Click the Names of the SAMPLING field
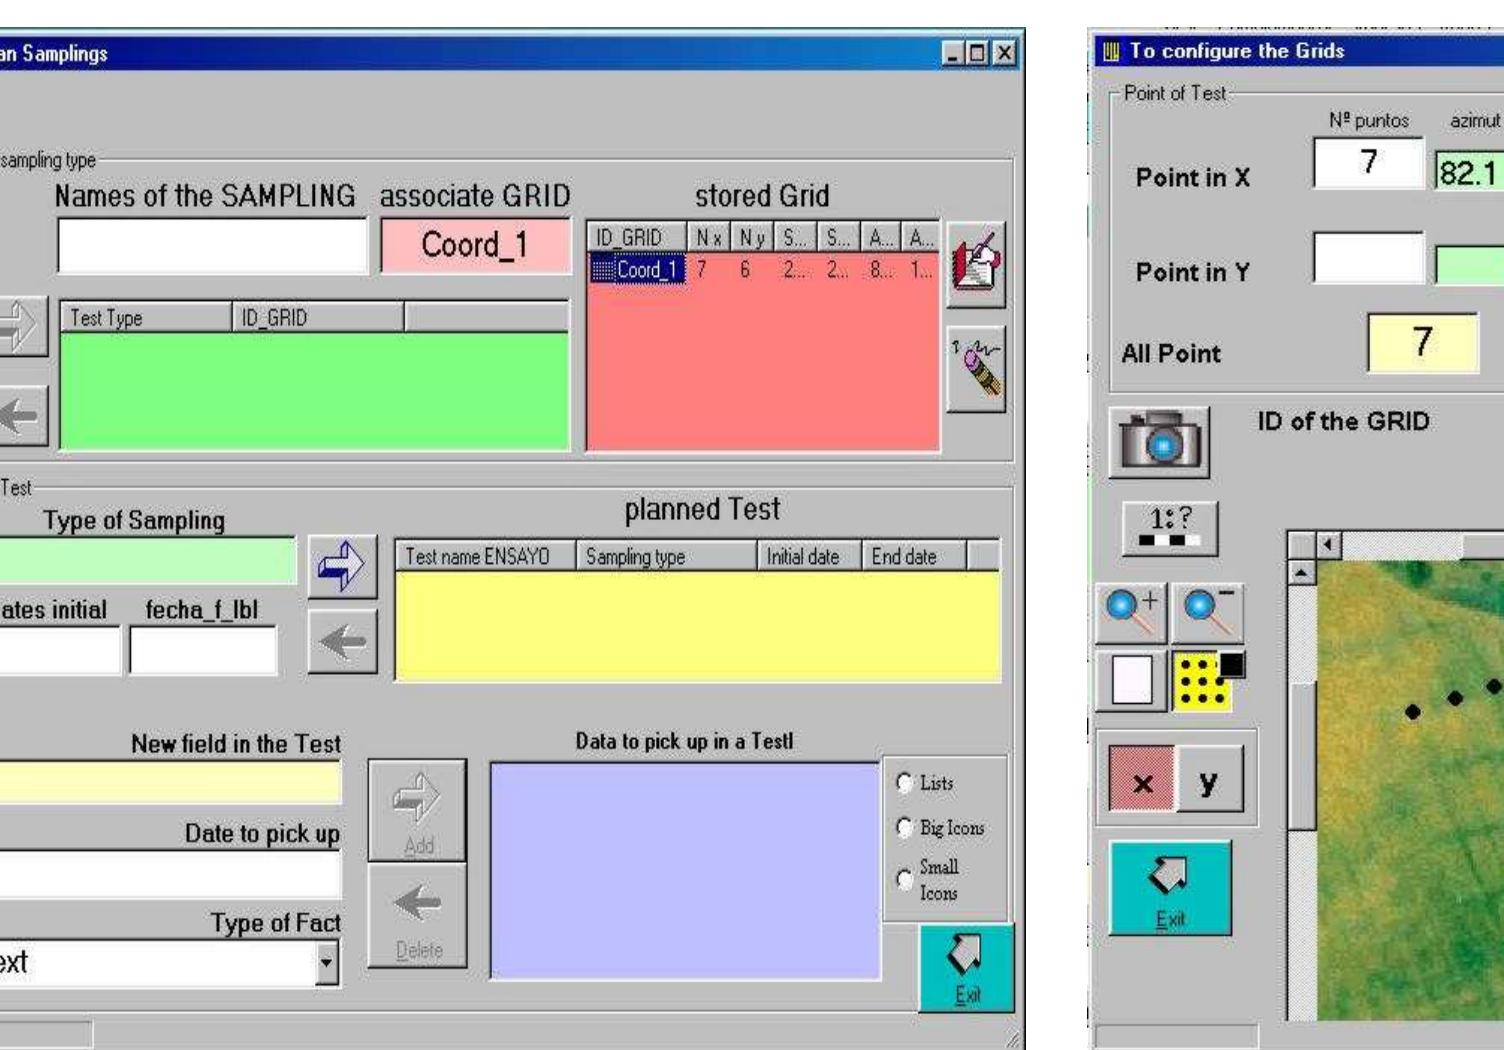Image resolution: width=1504 pixels, height=1050 pixels. pos(212,245)
